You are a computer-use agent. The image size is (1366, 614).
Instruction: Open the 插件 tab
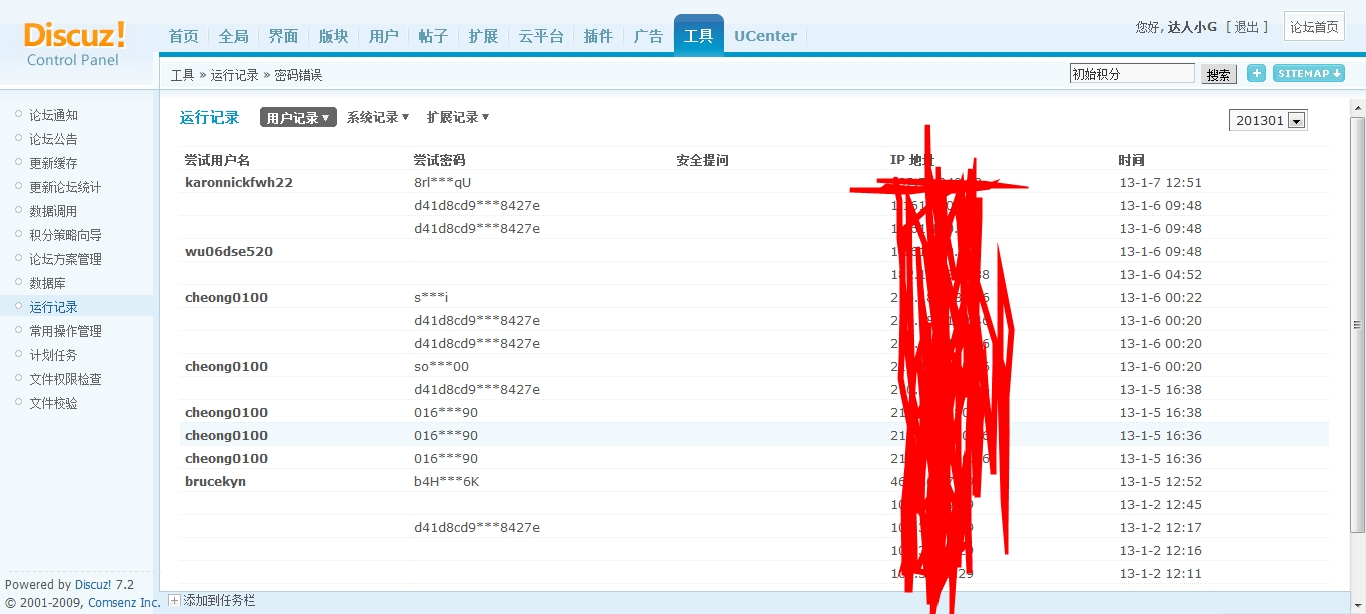click(x=598, y=36)
